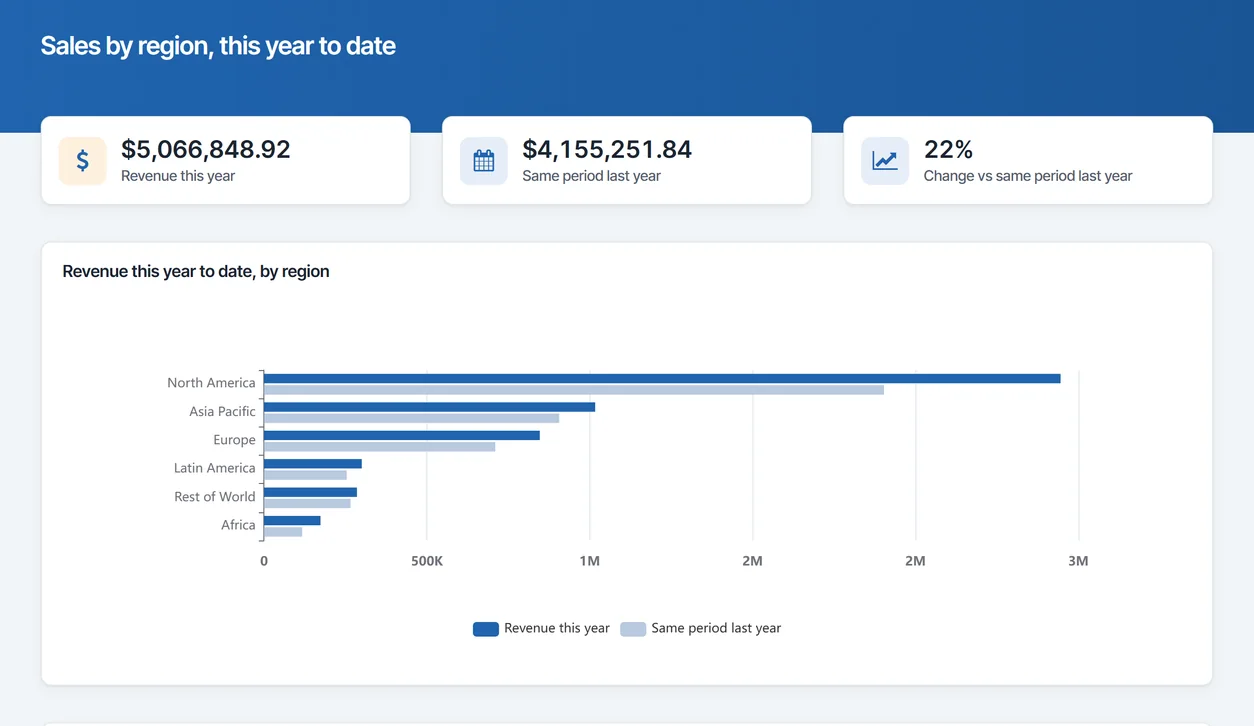Click the '22%' change value

pos(948,150)
